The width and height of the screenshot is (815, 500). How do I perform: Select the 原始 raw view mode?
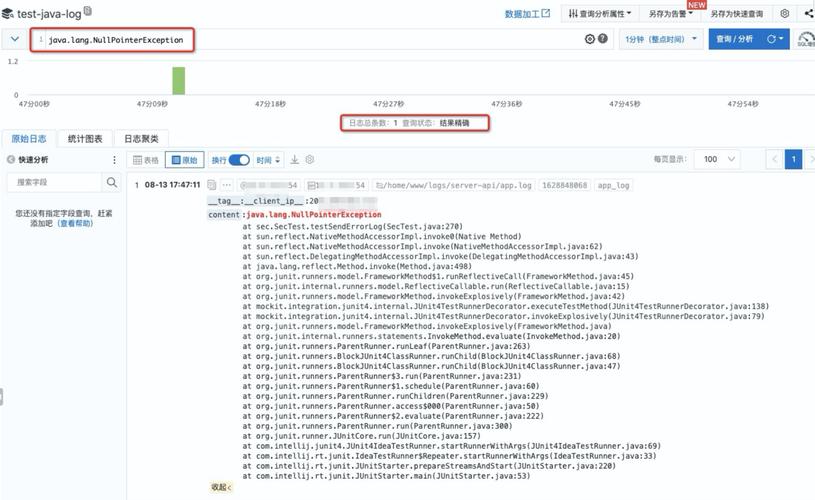tap(186, 160)
